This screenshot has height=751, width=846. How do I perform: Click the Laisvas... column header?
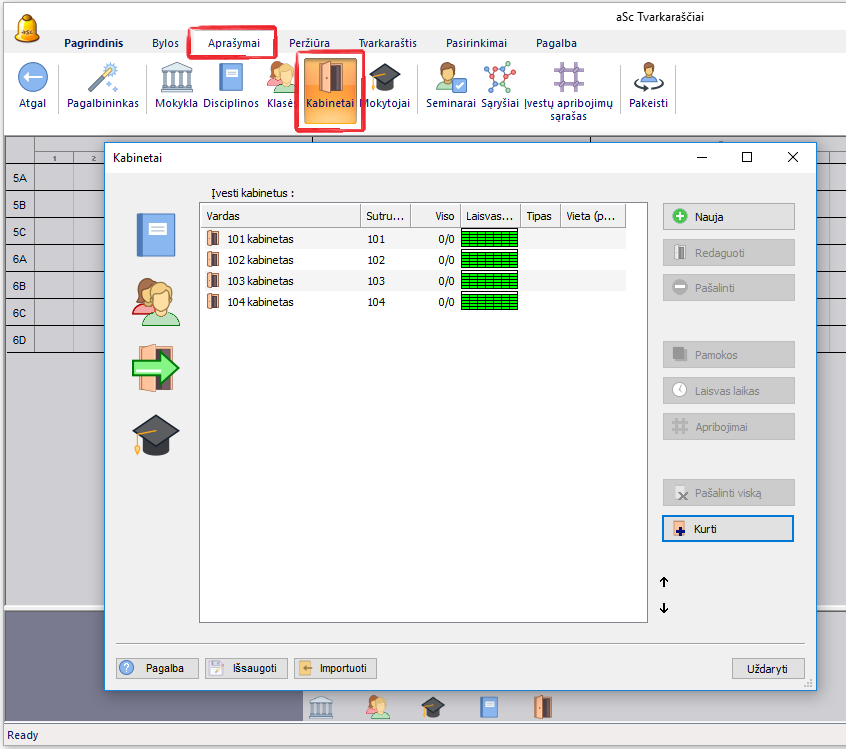click(490, 216)
